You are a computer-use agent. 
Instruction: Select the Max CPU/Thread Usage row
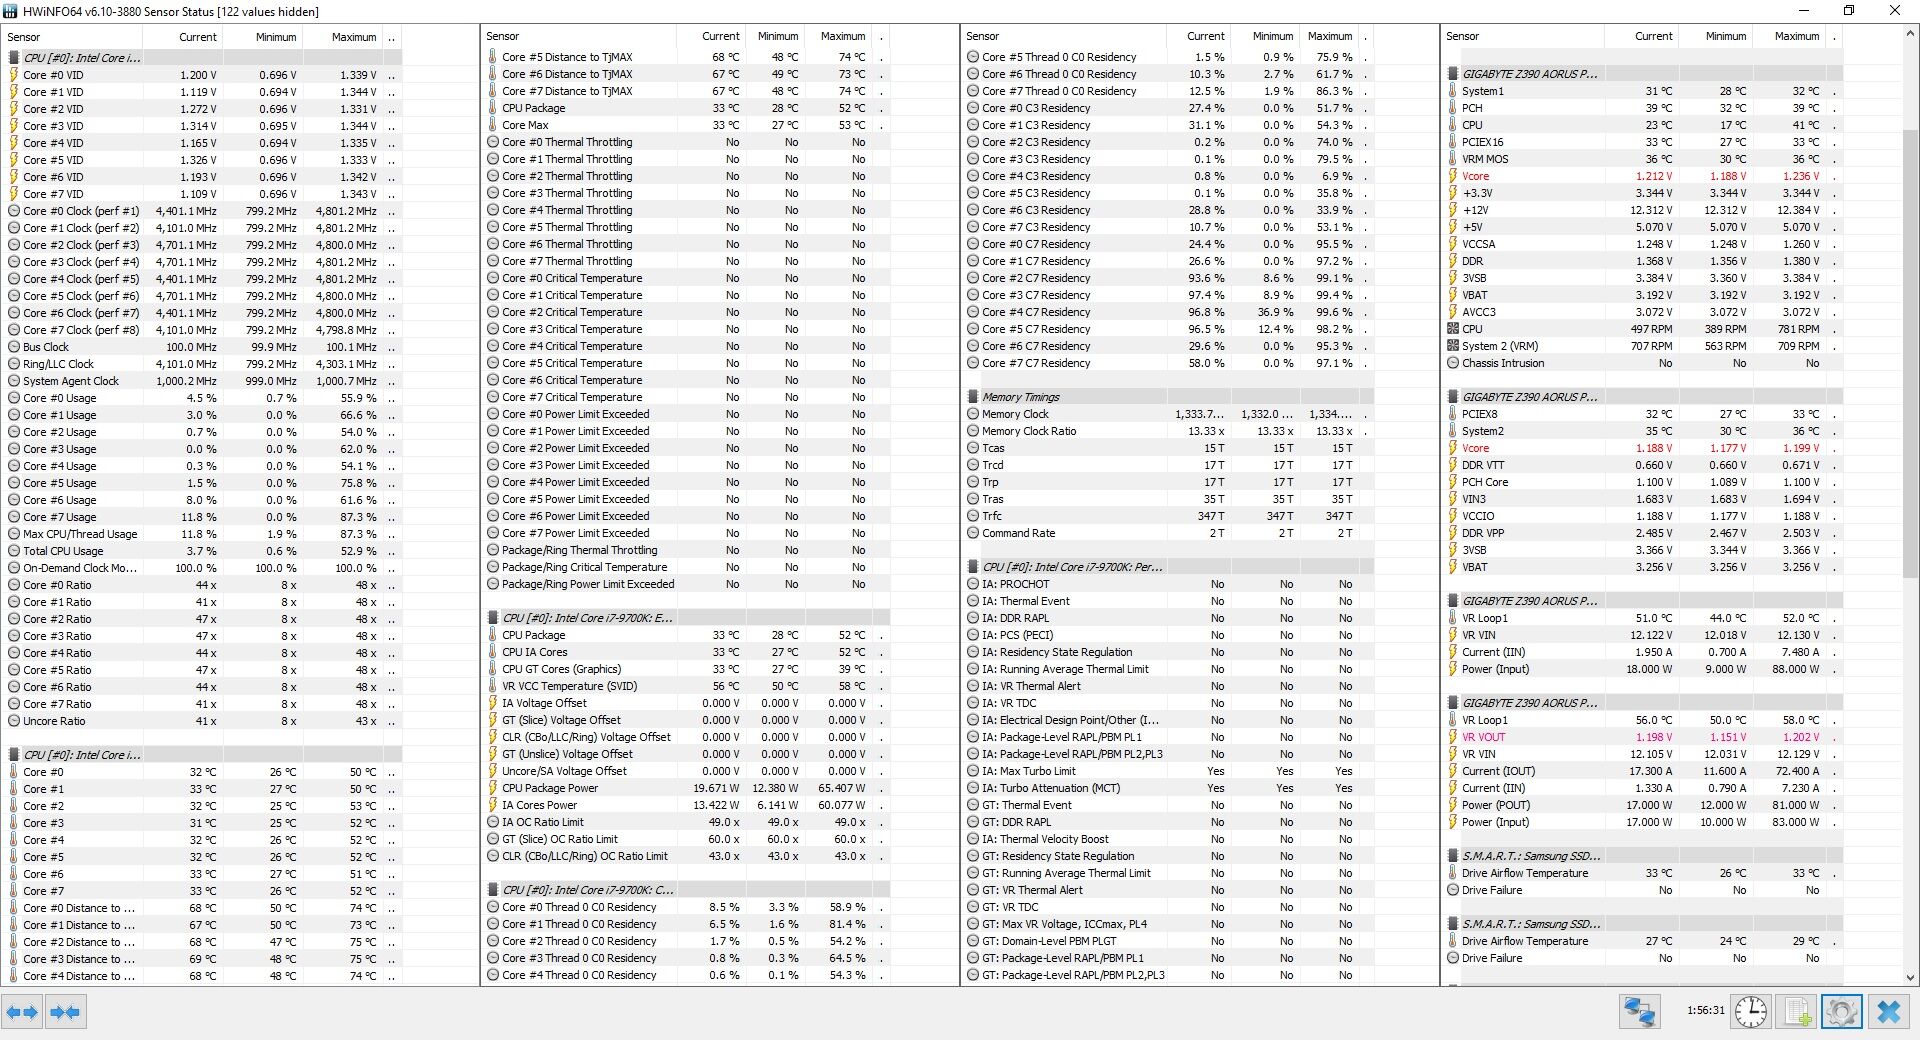[x=202, y=534]
